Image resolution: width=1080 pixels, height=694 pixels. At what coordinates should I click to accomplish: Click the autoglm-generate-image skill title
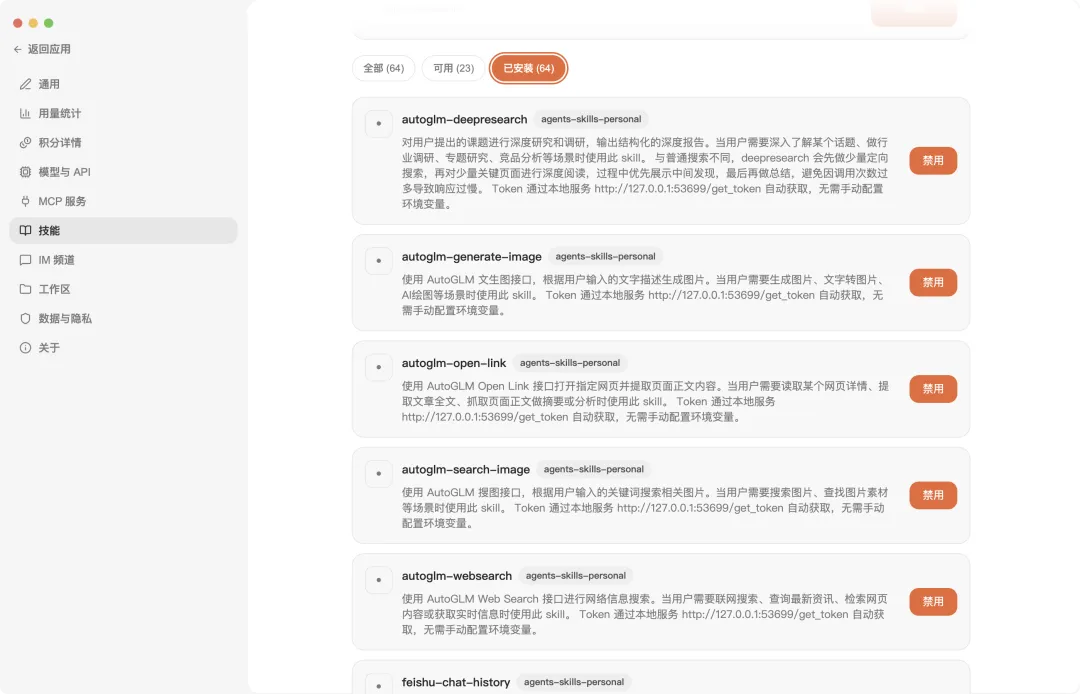coord(472,257)
